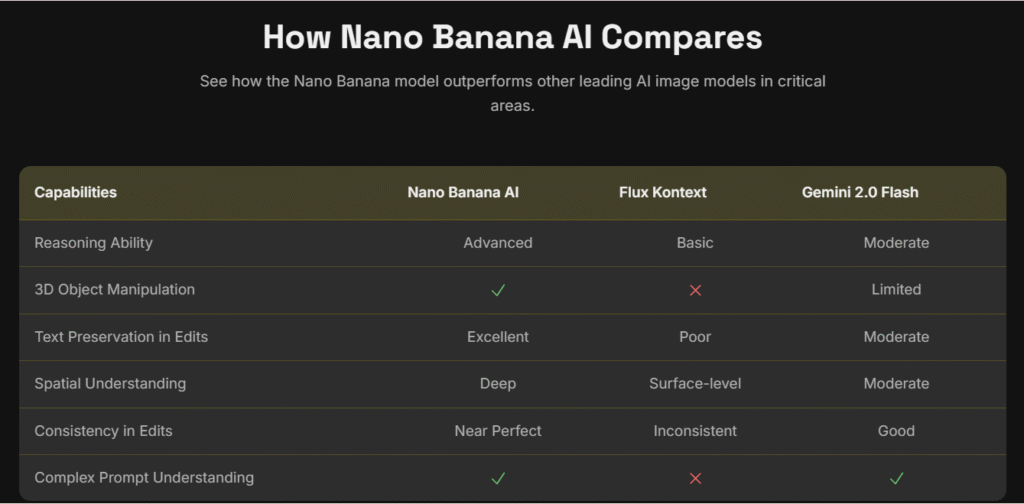Image resolution: width=1024 pixels, height=504 pixels.
Task: Select the Near Perfect cell
Action: [498, 431]
